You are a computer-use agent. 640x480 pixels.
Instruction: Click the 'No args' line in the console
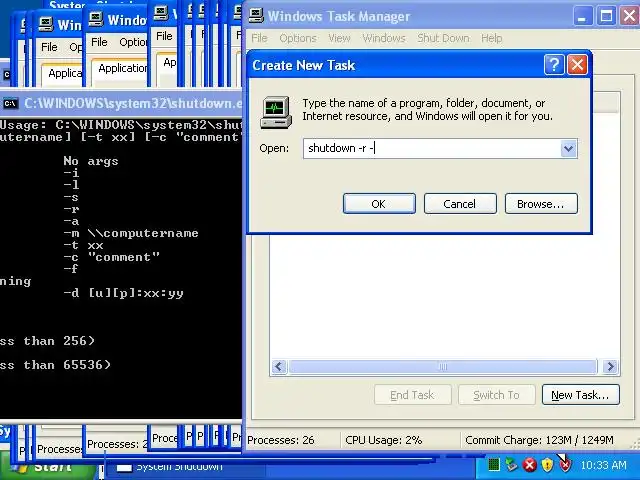[x=91, y=161]
